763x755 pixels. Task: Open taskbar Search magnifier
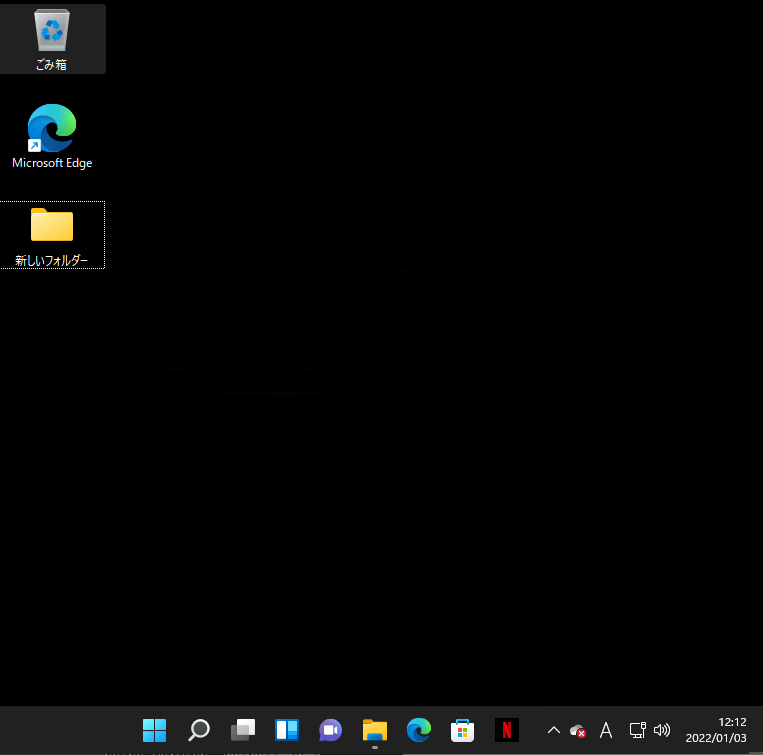tap(199, 730)
